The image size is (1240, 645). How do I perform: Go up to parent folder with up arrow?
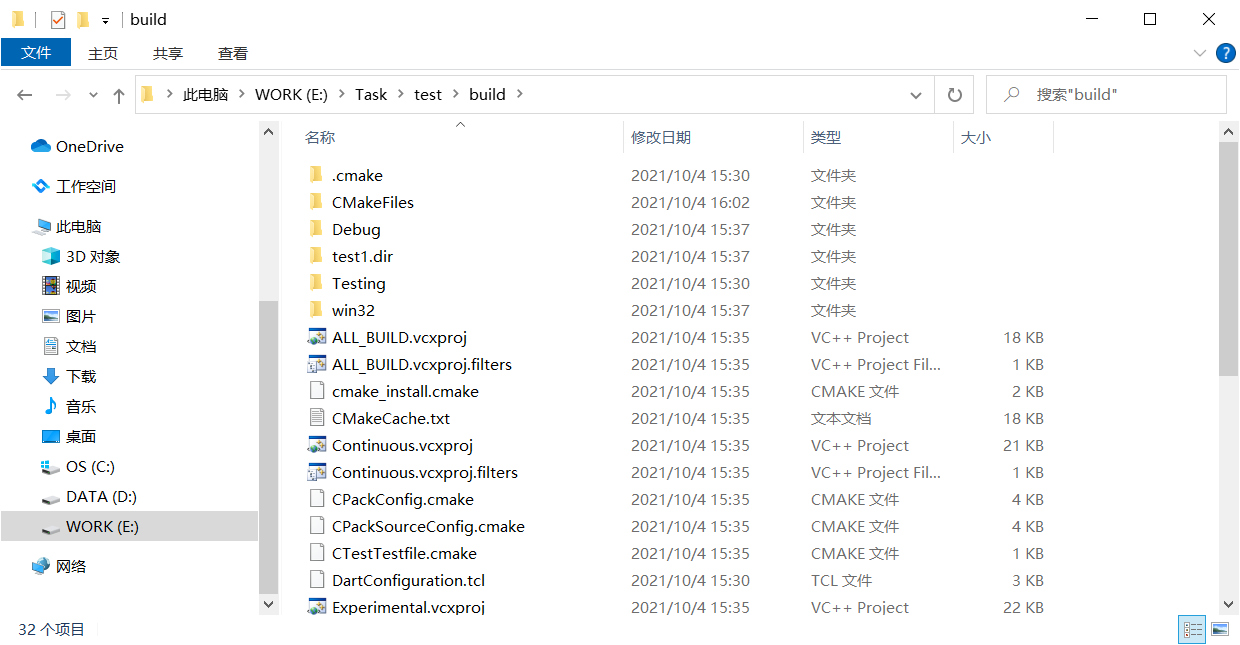pos(118,94)
